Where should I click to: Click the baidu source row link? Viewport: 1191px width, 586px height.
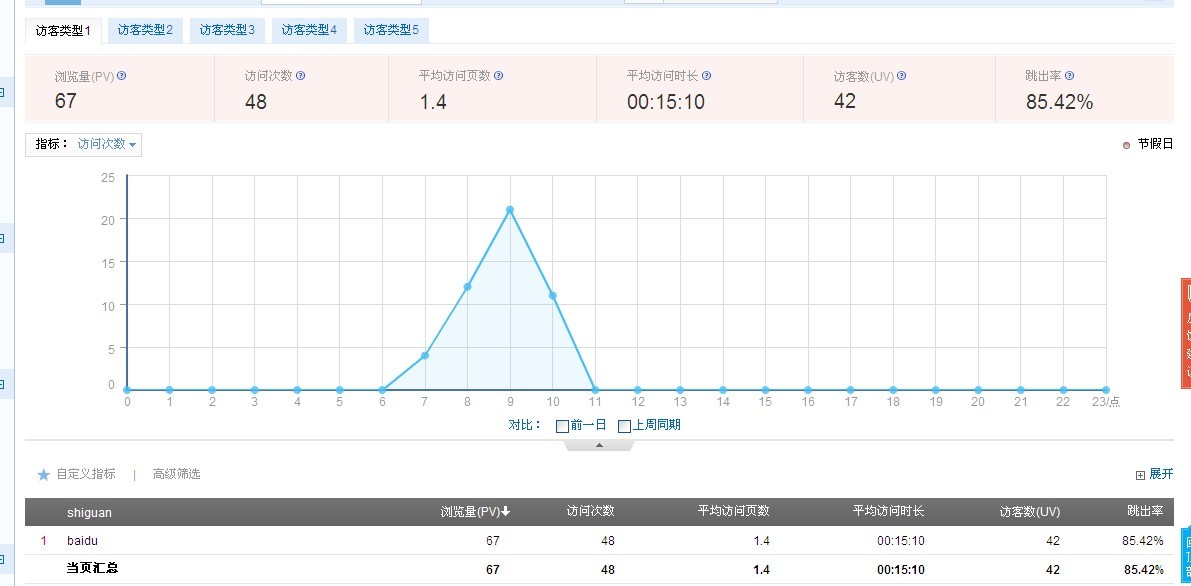82,541
